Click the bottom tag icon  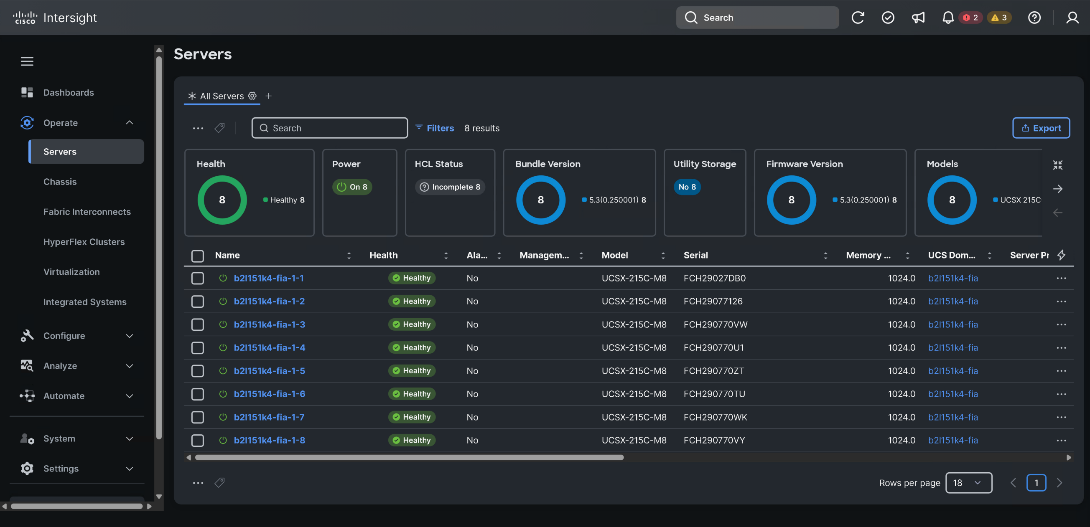tap(219, 483)
